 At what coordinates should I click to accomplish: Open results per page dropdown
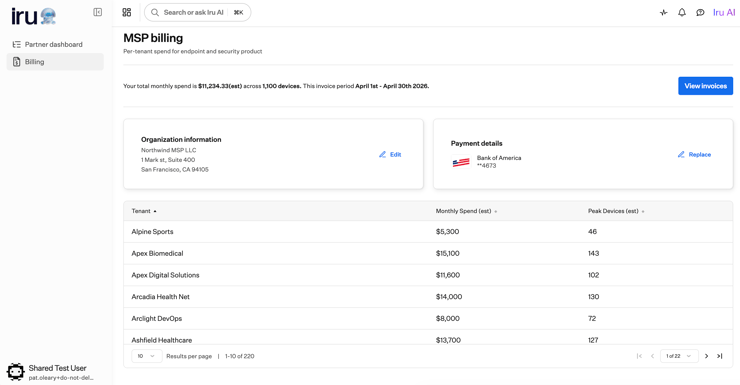pyautogui.click(x=146, y=356)
